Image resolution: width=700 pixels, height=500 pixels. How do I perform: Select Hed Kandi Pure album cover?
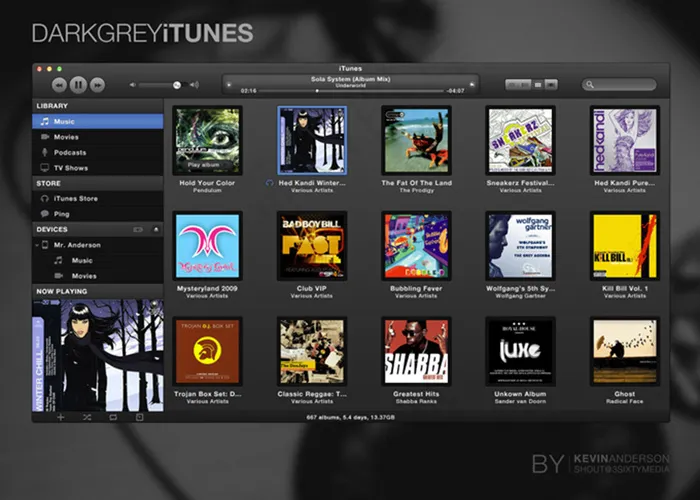[625, 140]
